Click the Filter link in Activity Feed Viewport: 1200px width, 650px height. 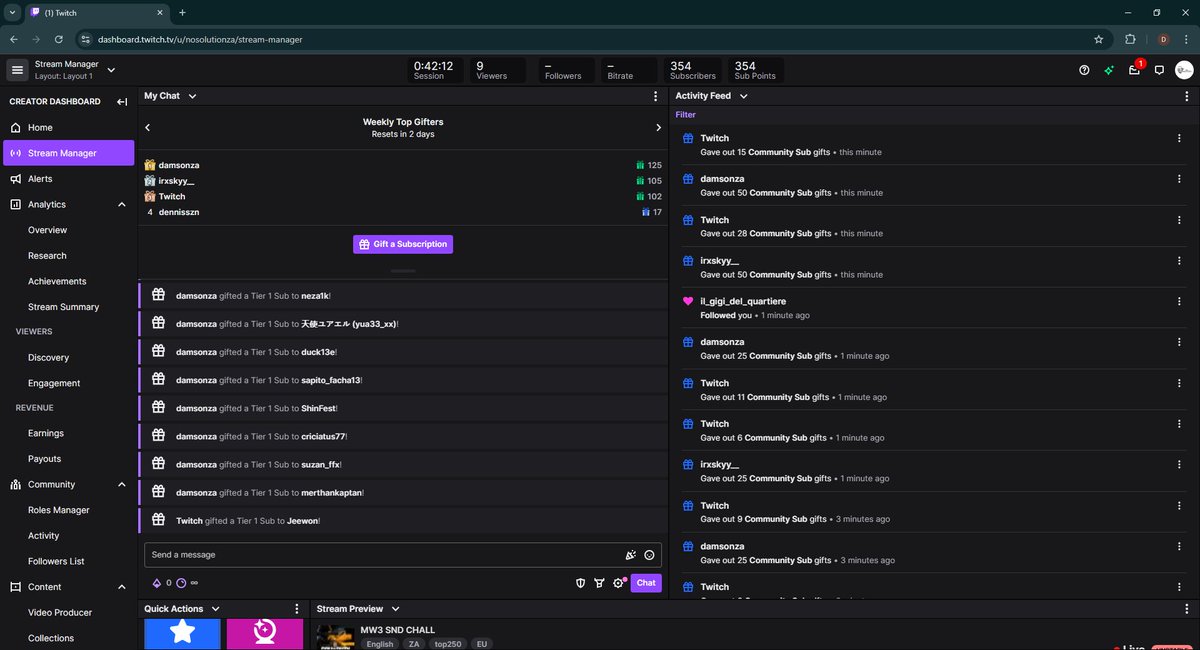[x=685, y=115]
